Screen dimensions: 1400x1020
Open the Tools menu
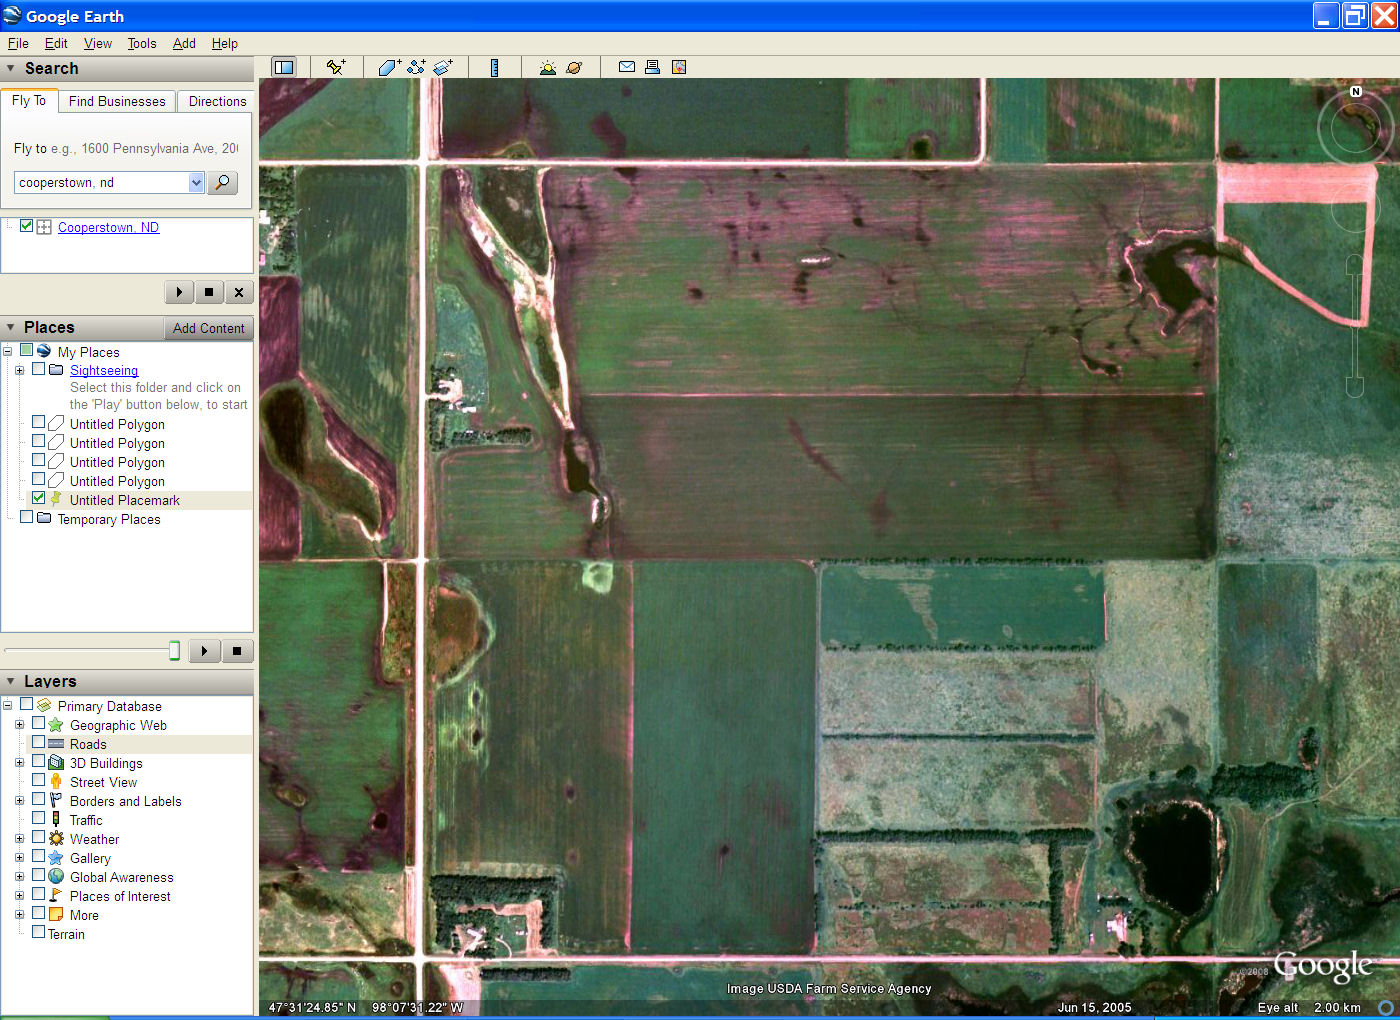click(142, 43)
